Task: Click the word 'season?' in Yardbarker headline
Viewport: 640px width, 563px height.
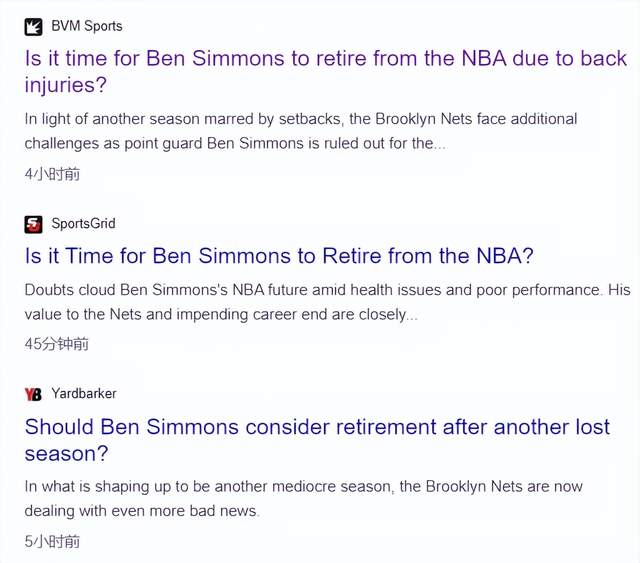Action: coord(67,454)
